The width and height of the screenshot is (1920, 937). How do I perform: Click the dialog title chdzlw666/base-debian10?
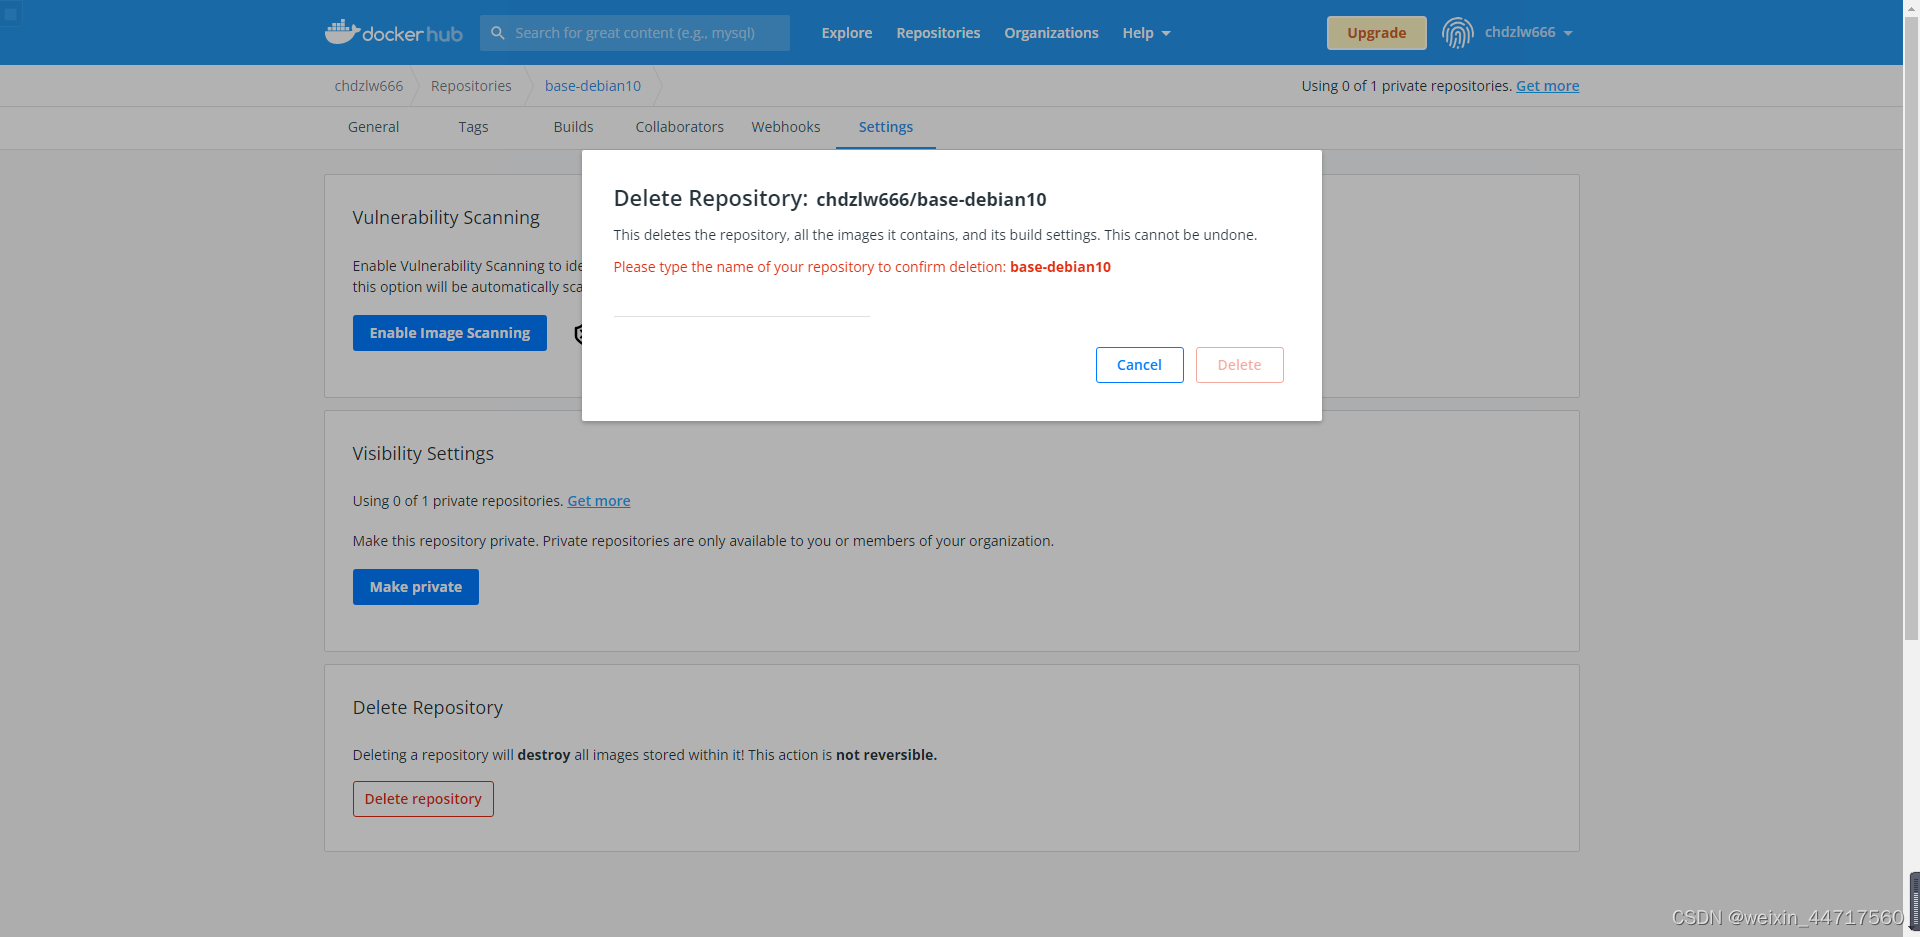(x=931, y=200)
